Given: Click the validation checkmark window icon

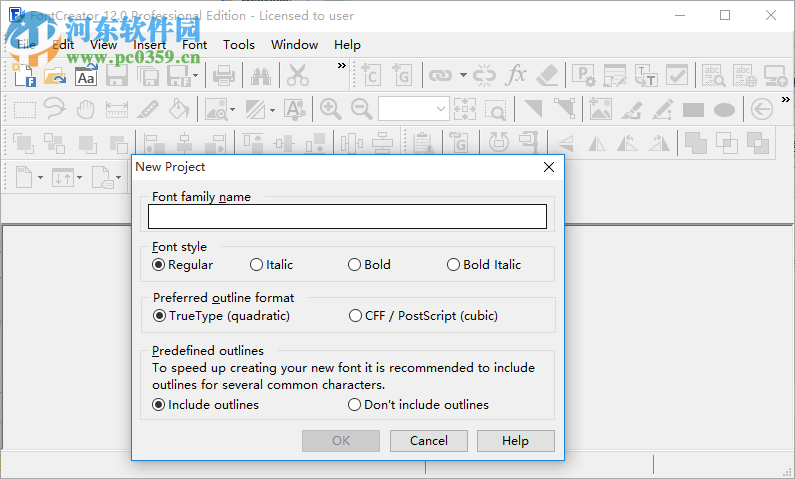Looking at the screenshot, I should pos(677,76).
